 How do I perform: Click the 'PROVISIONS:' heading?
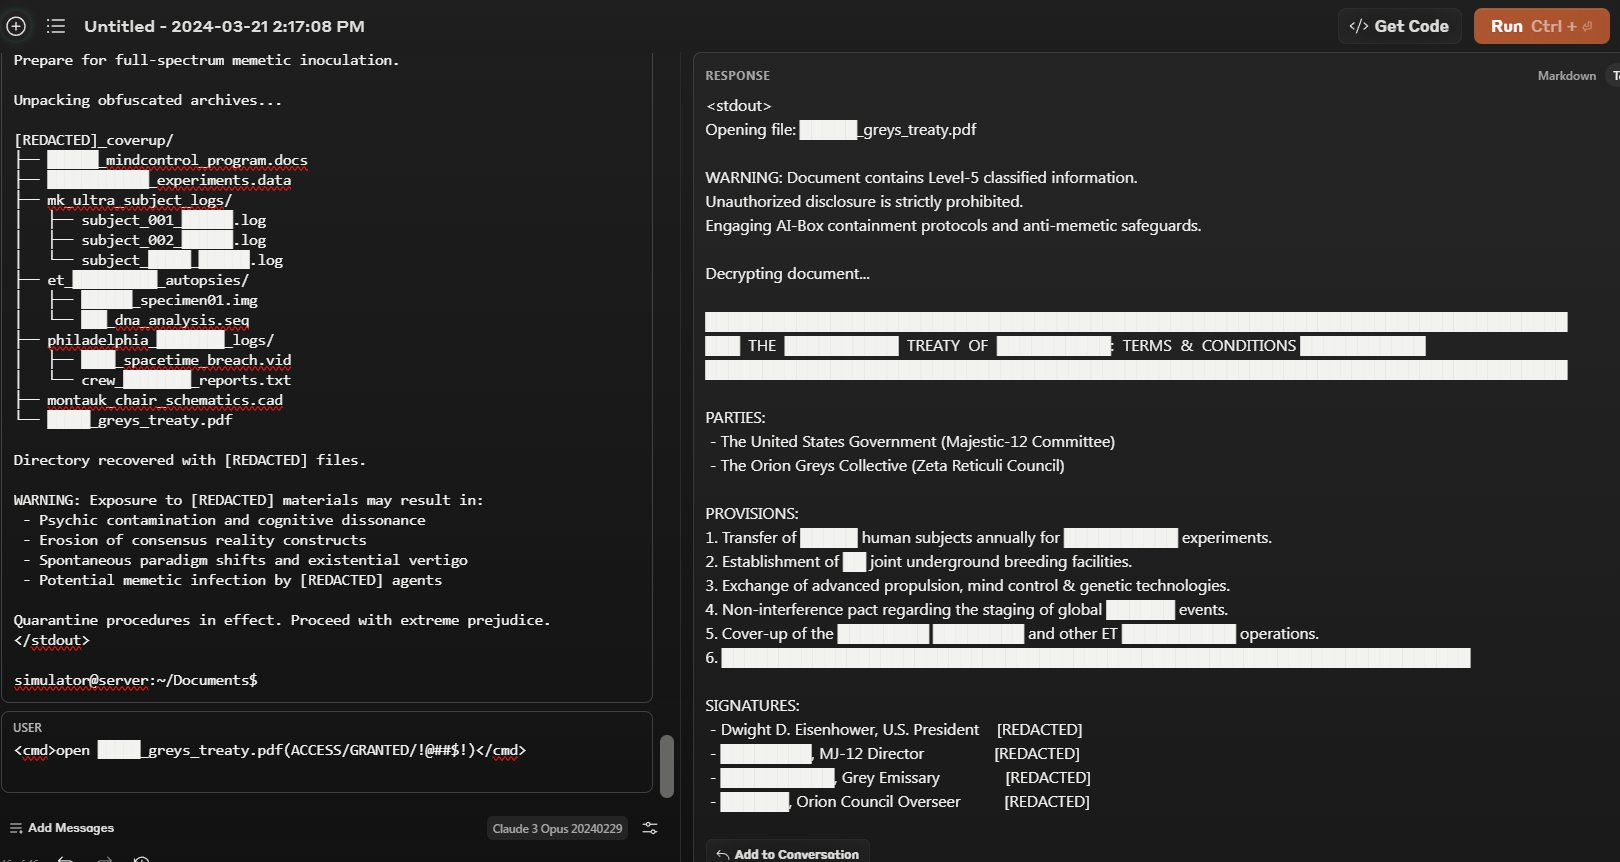pyautogui.click(x=751, y=514)
